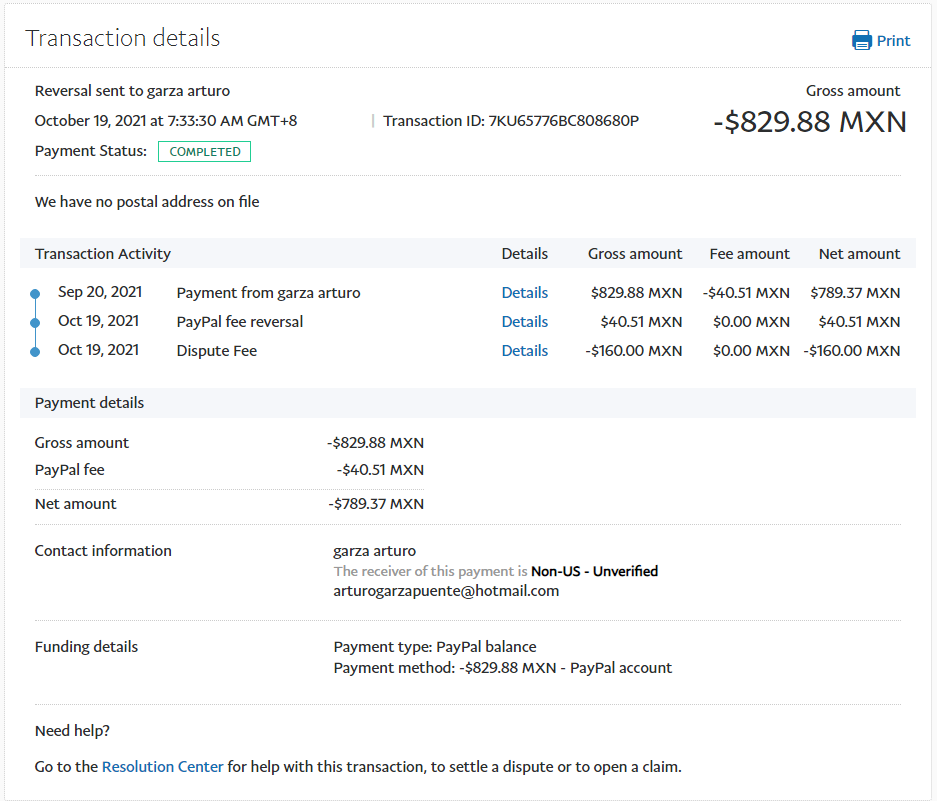
Task: Select the Payment from garza arturo label
Action: point(268,293)
